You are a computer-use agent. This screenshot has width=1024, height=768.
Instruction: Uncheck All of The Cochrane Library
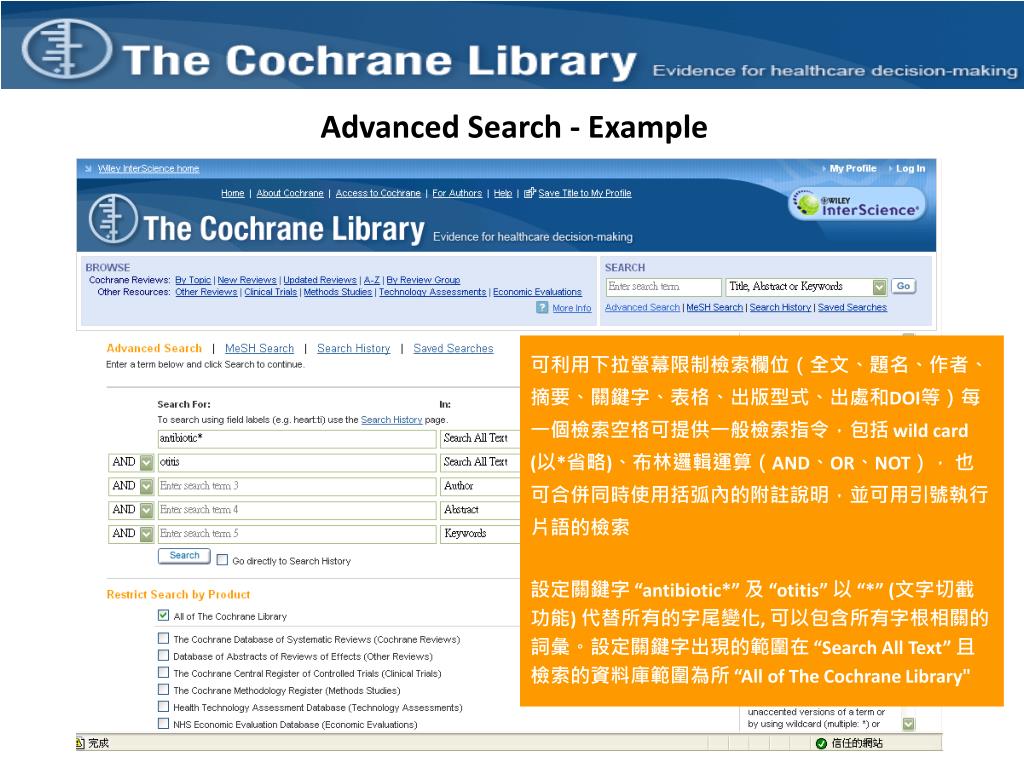pos(163,615)
